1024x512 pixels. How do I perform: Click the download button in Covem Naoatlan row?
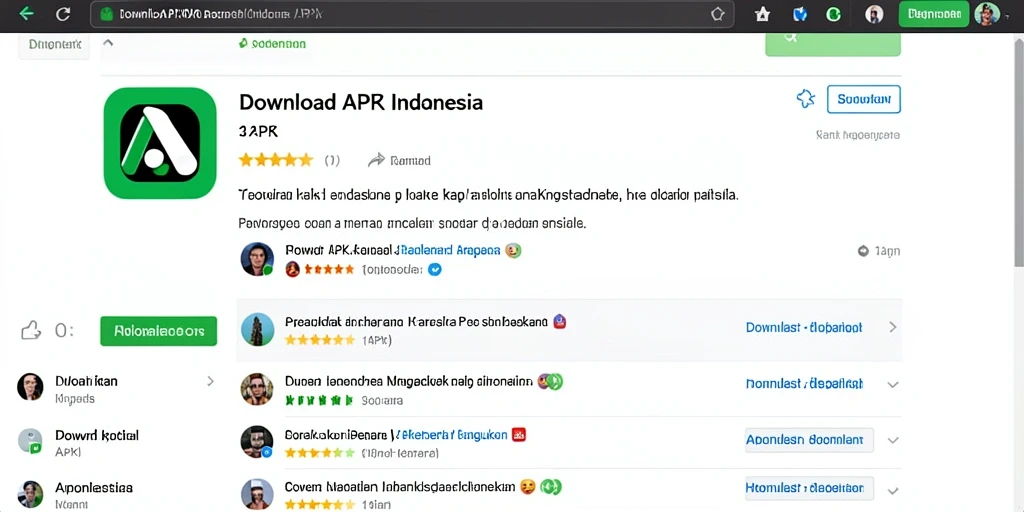(809, 488)
